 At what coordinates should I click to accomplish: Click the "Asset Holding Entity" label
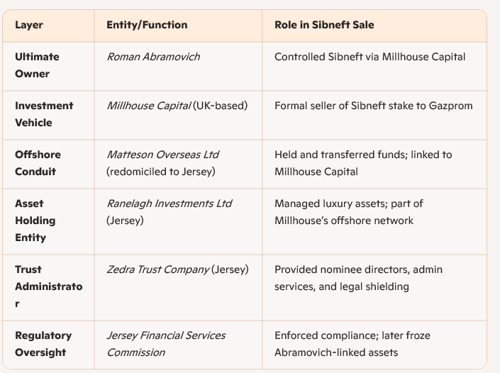(35, 220)
